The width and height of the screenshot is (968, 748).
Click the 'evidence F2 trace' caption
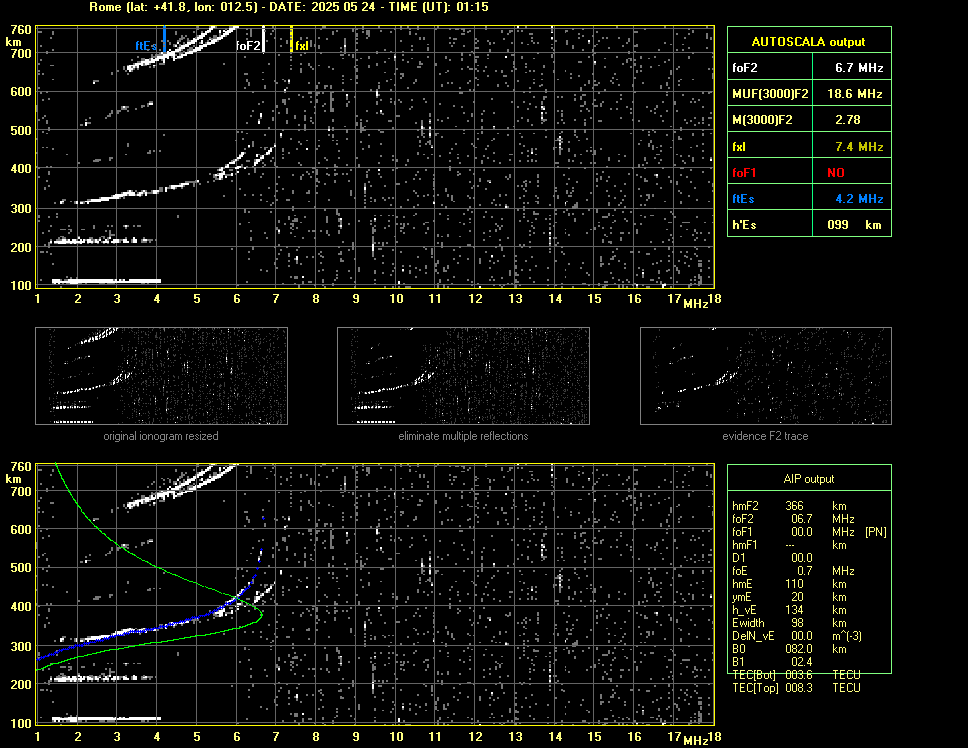[x=766, y=436]
